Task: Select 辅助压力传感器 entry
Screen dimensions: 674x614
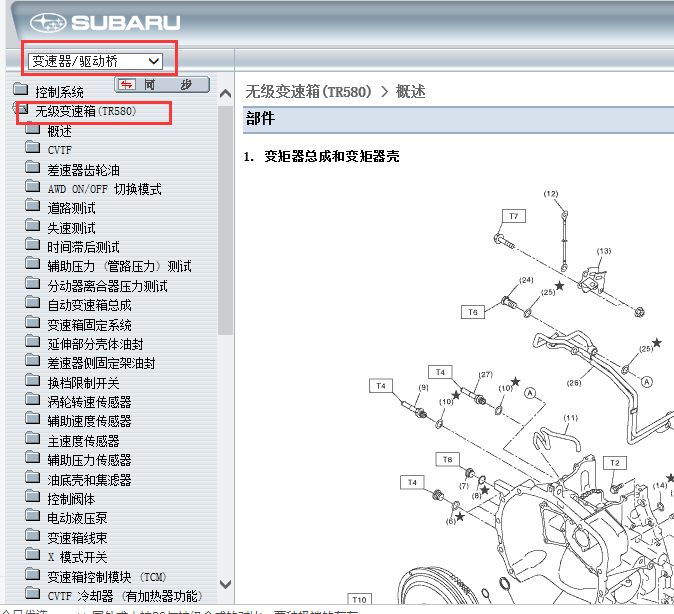Action: pos(89,460)
